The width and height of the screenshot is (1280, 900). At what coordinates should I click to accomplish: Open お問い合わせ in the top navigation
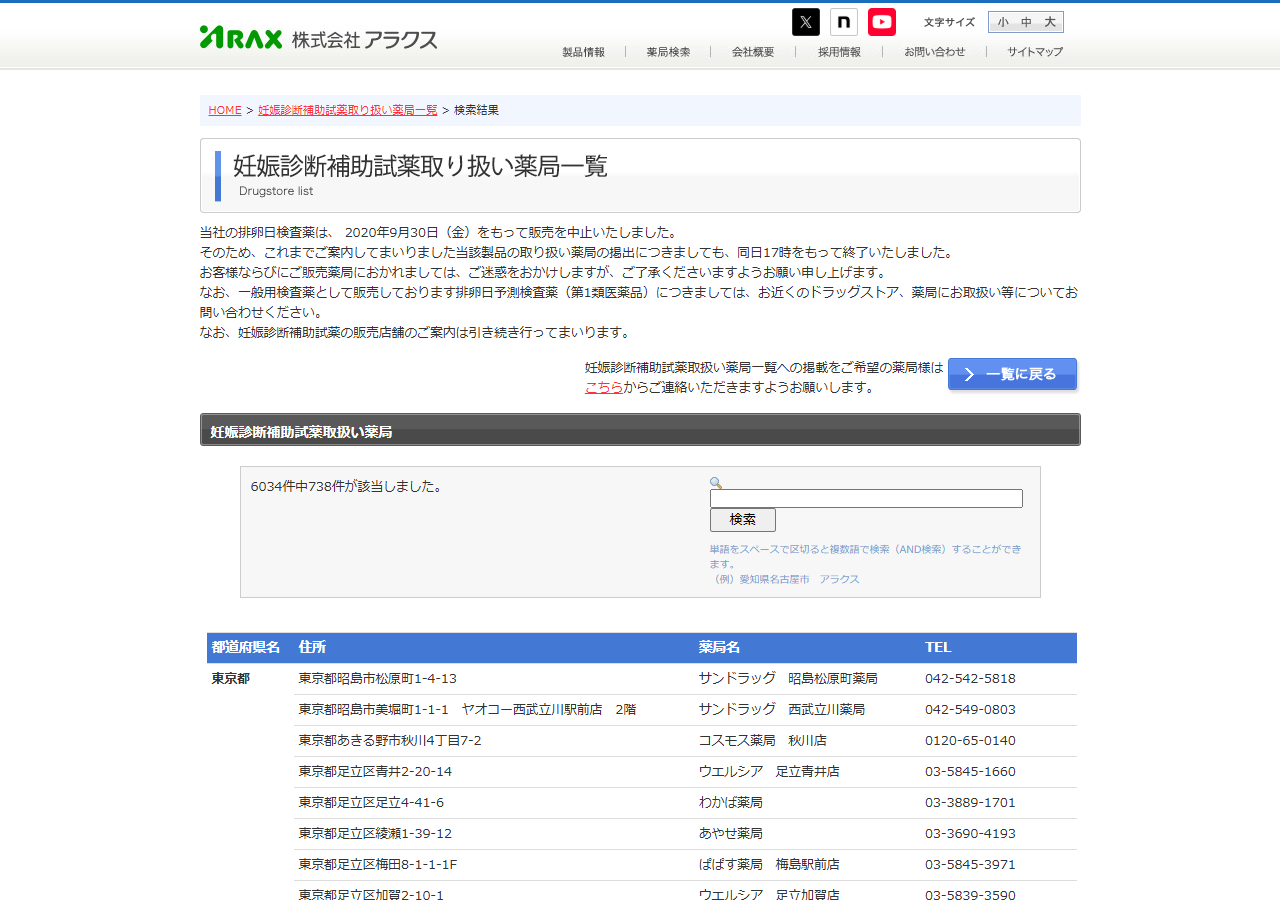point(935,52)
